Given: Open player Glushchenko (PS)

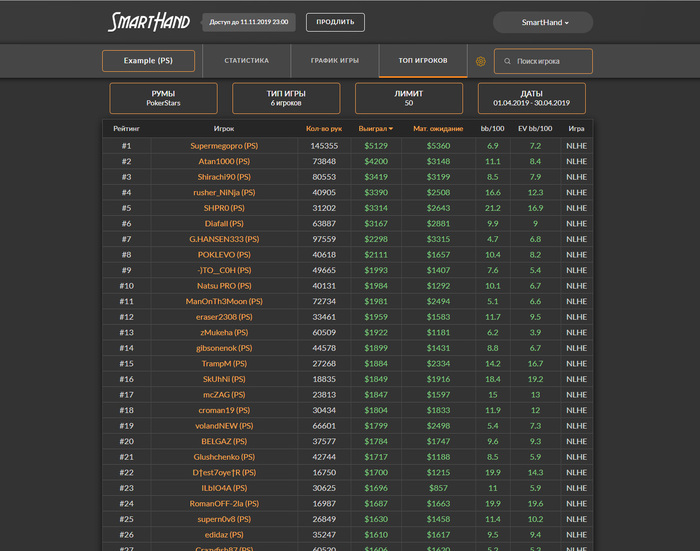Looking at the screenshot, I should [224, 457].
